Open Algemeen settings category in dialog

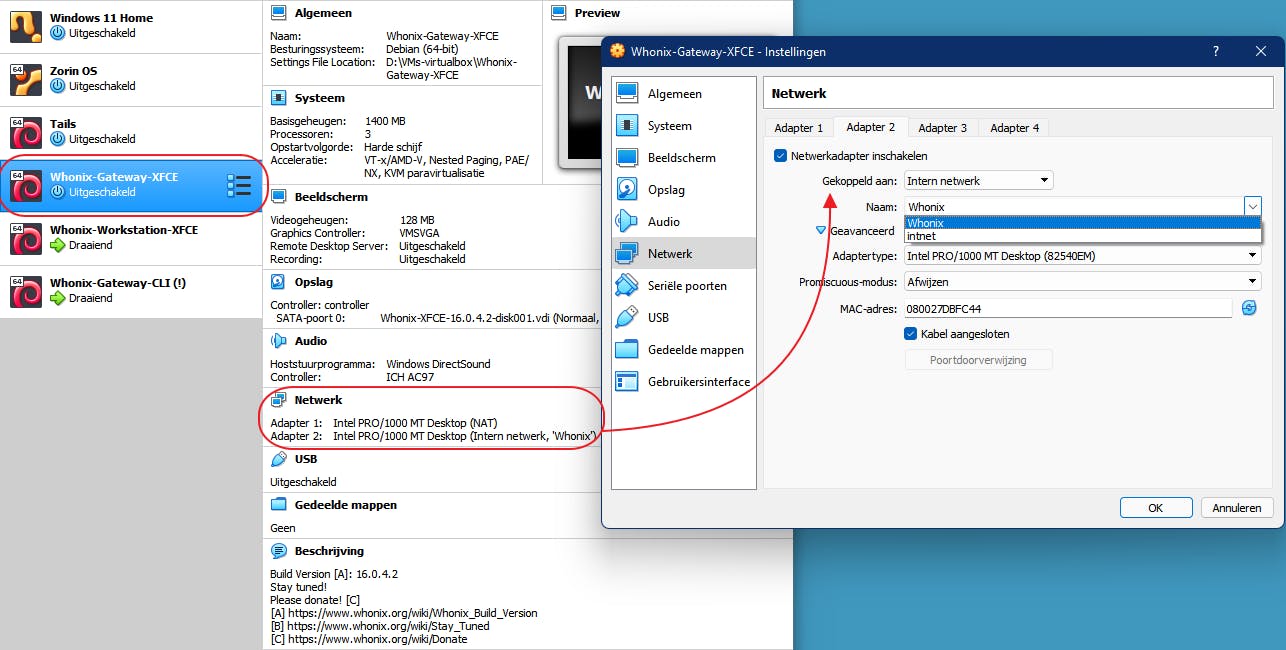click(684, 94)
